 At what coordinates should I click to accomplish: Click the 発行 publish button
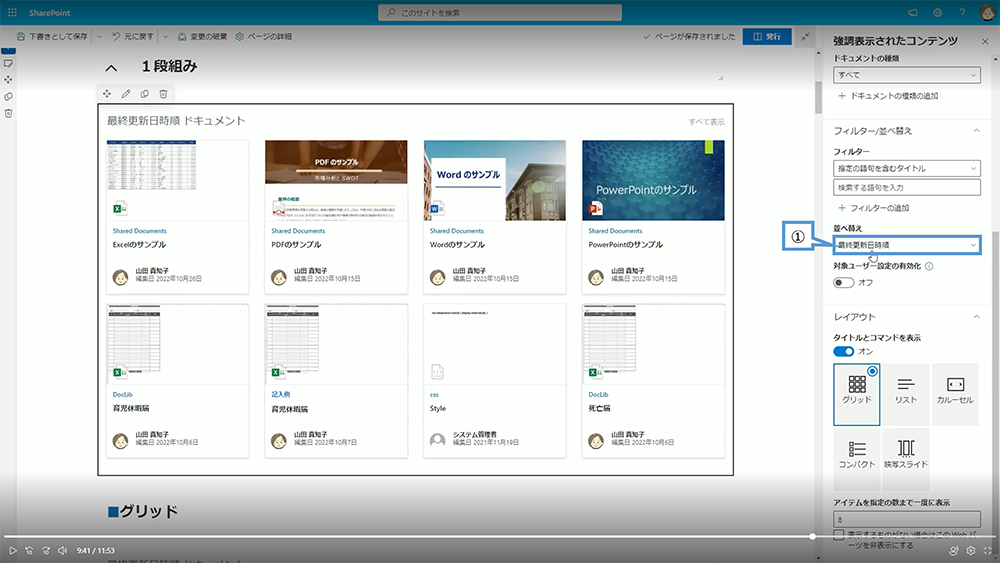pos(767,36)
